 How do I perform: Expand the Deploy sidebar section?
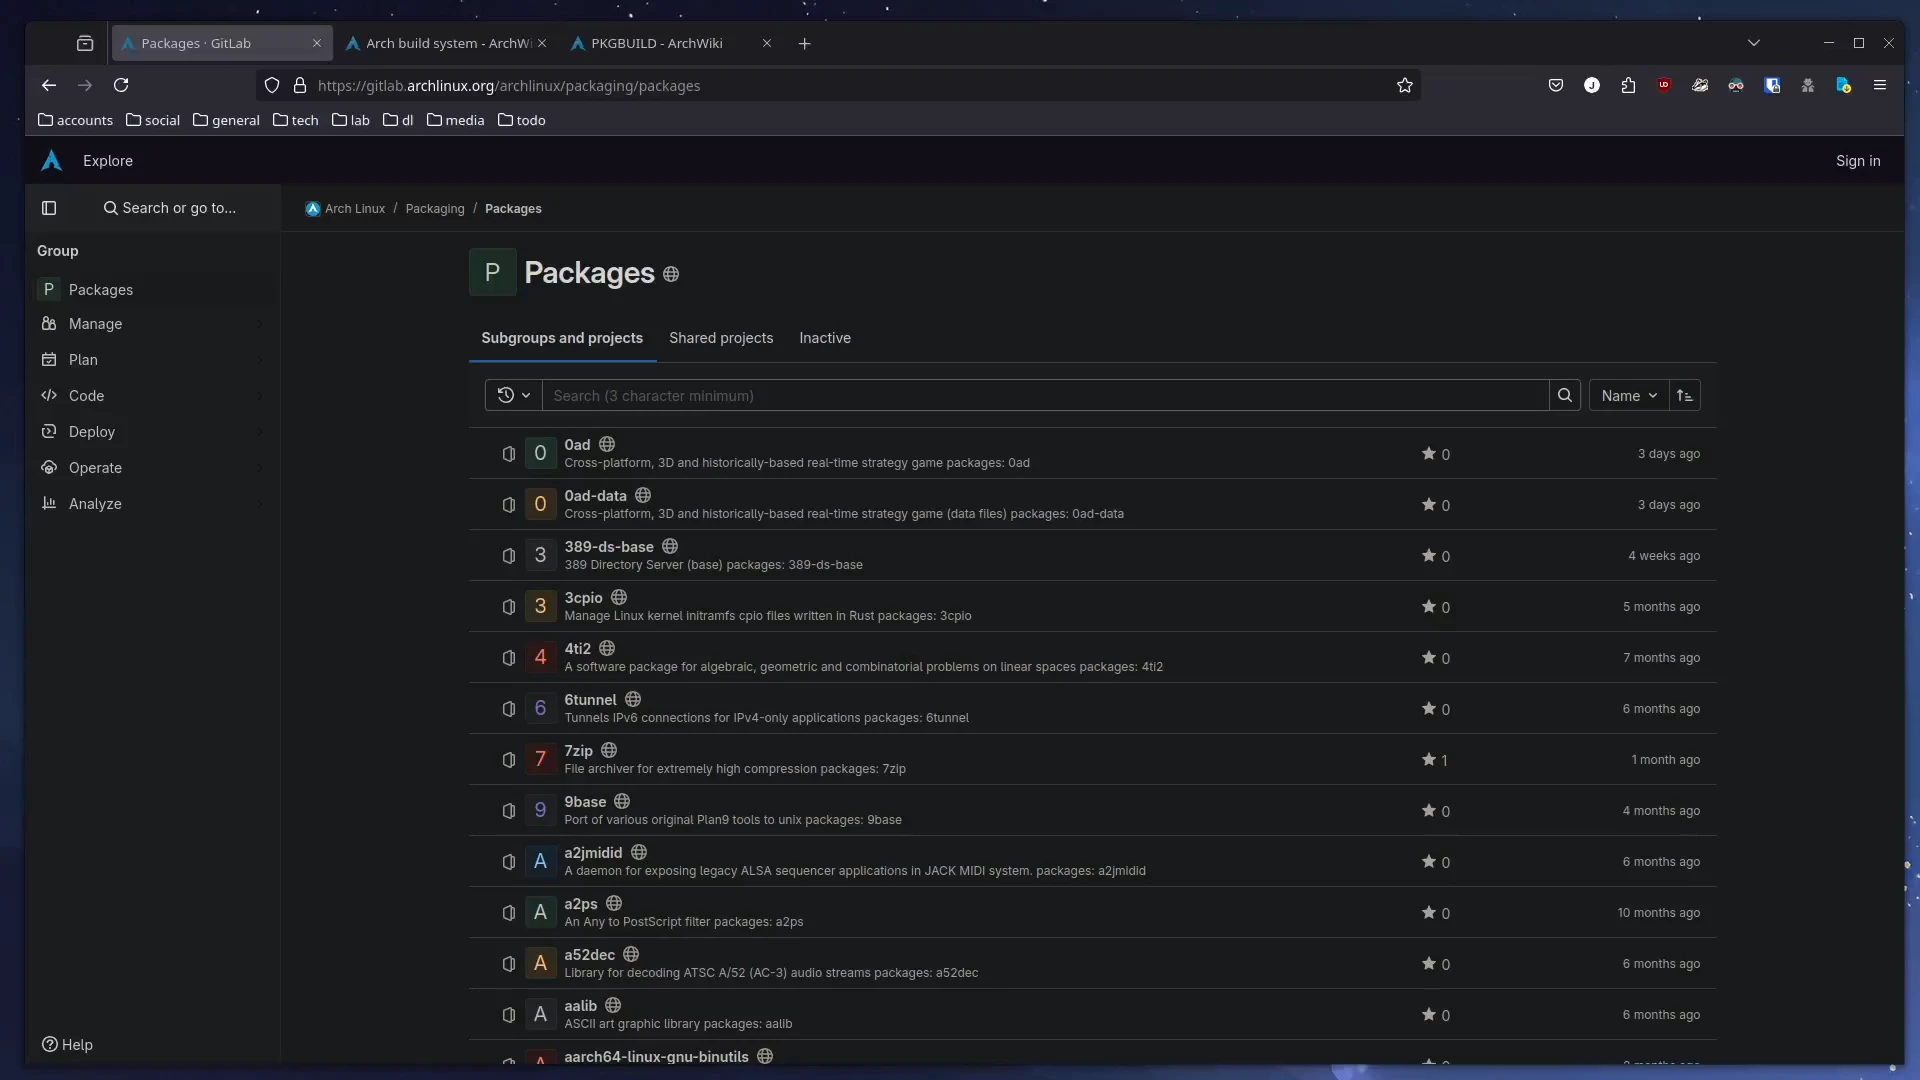tap(153, 432)
